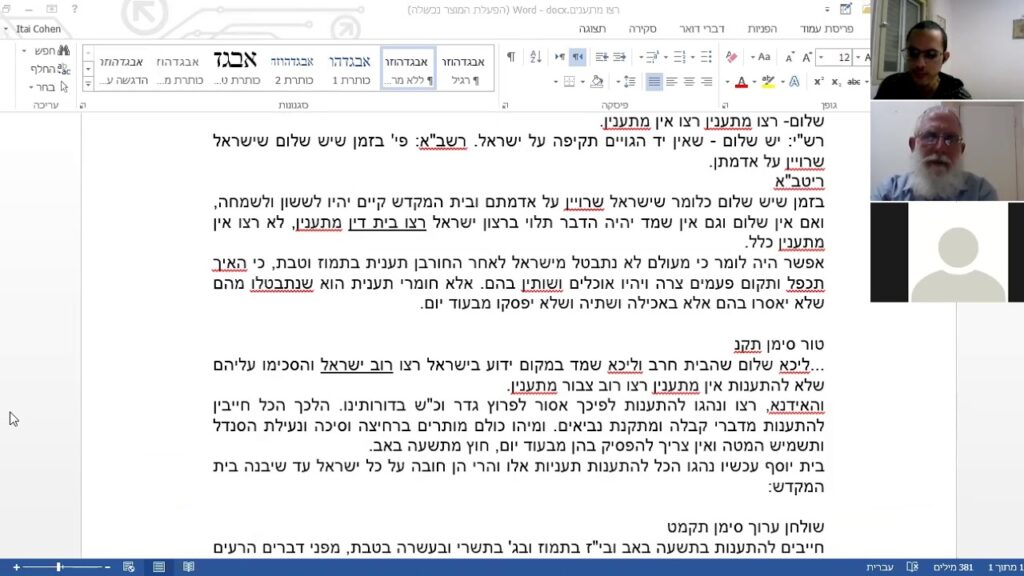Apply the large אבגד title style

tap(236, 69)
